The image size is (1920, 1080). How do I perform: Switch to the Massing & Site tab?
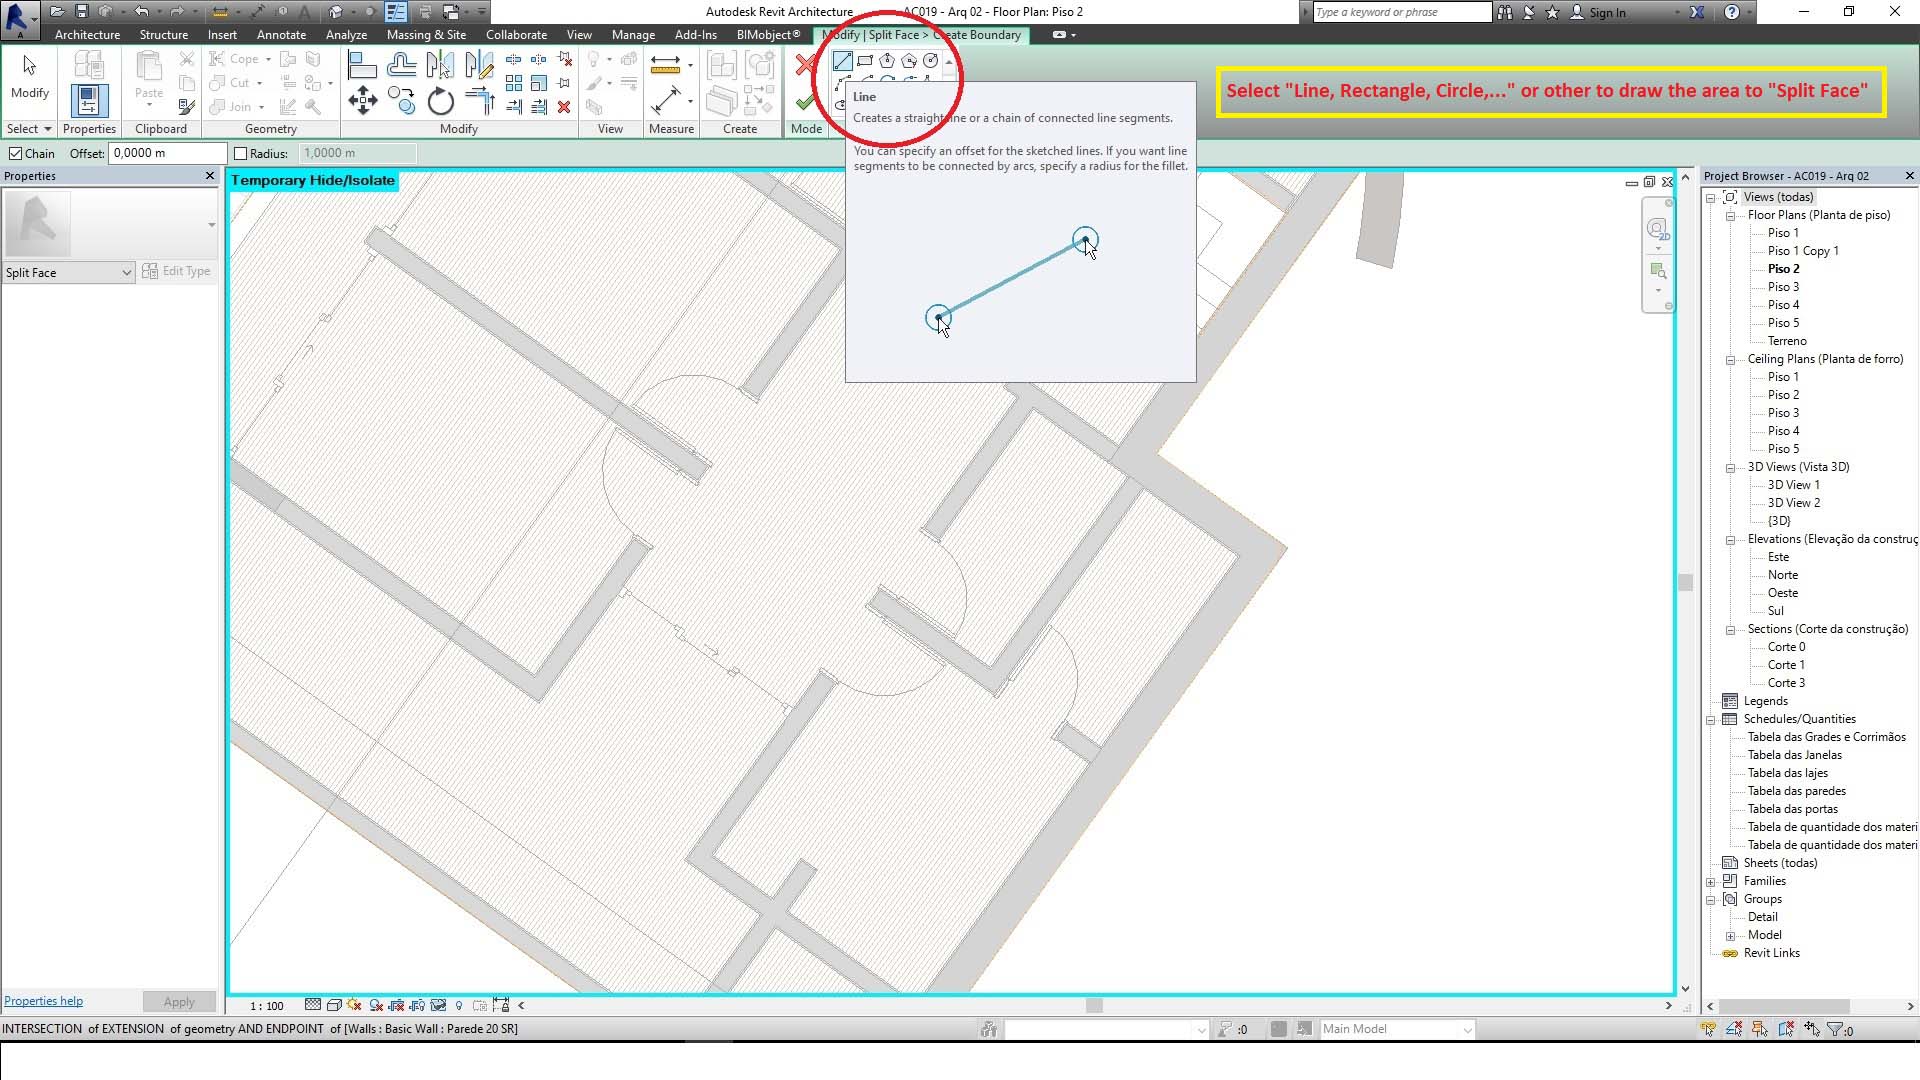coord(426,34)
